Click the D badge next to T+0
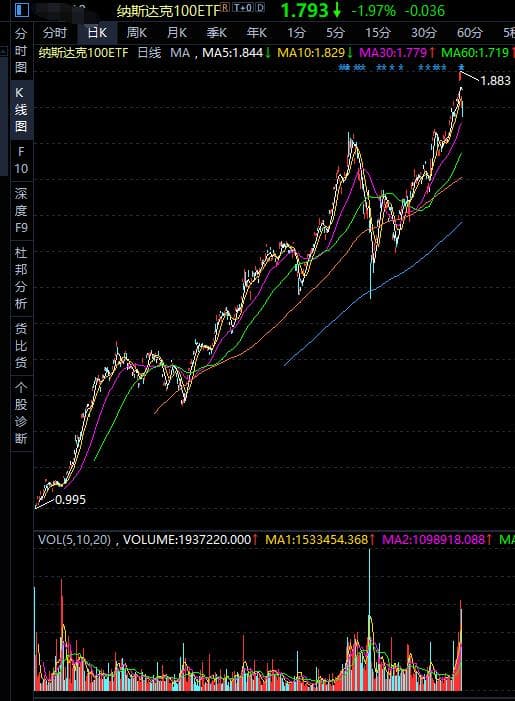 point(260,8)
